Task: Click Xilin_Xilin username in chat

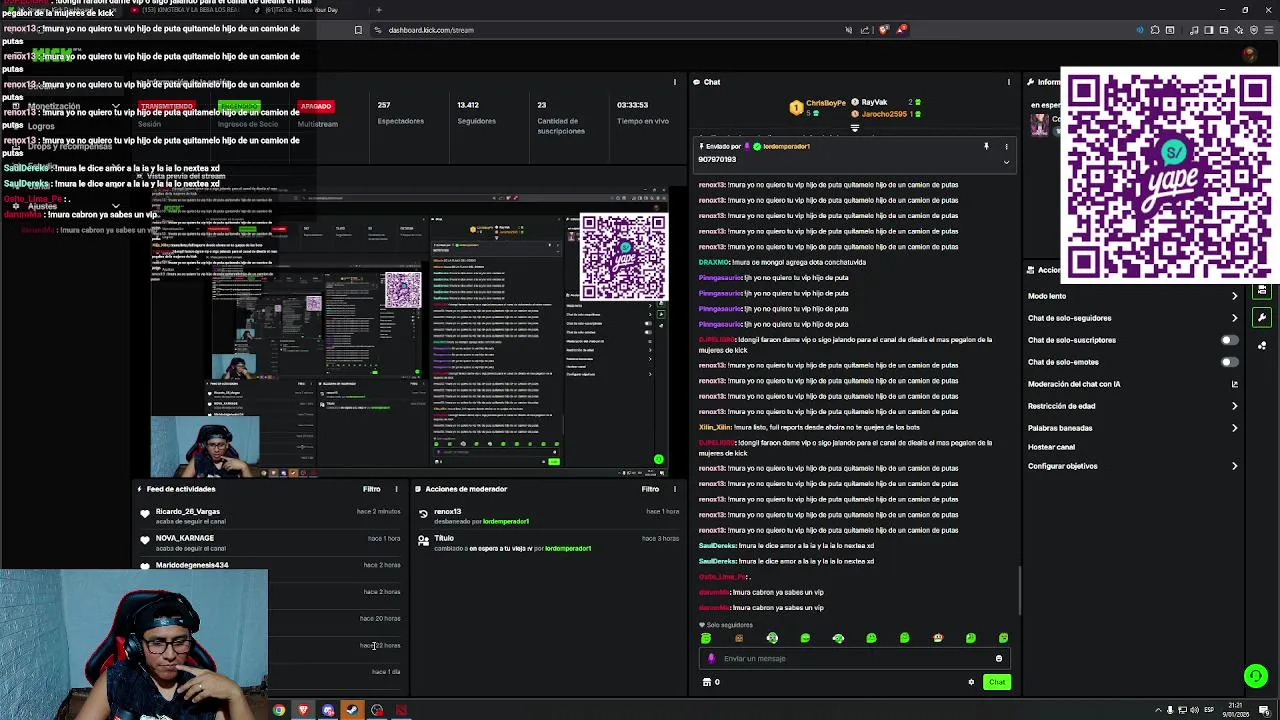Action: tap(714, 427)
